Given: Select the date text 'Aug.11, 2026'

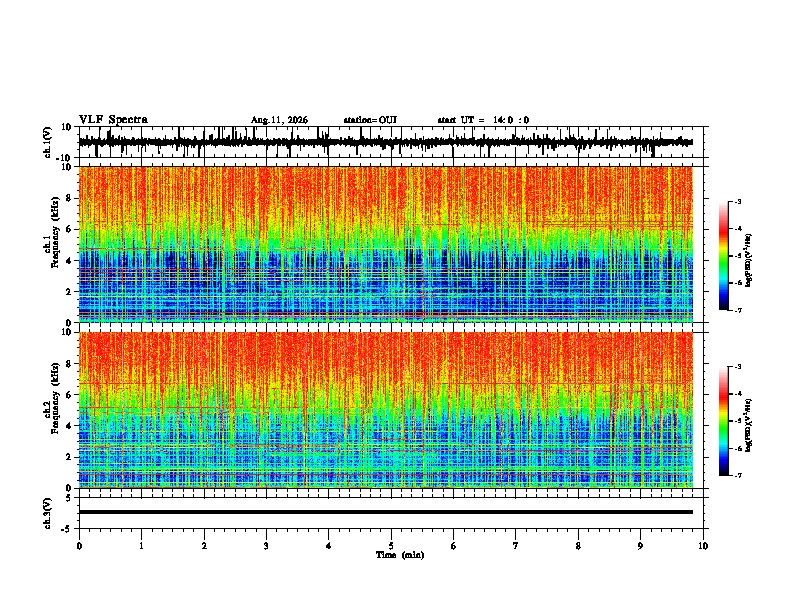Looking at the screenshot, I should [279, 120].
